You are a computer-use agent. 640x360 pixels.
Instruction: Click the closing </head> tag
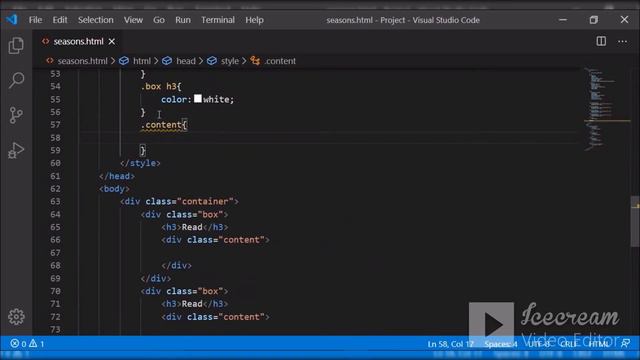click(x=117, y=176)
